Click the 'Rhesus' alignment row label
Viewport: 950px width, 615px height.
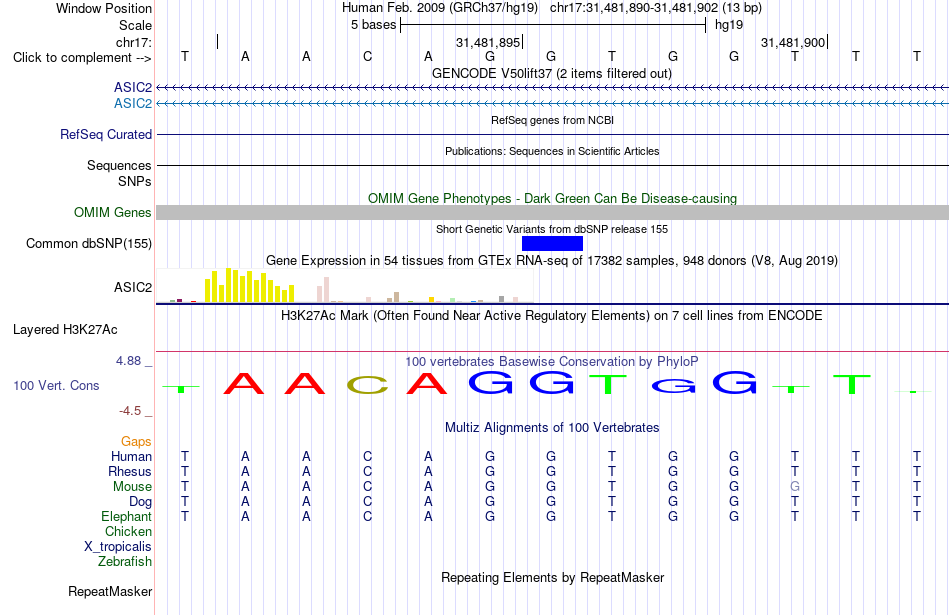tap(130, 471)
